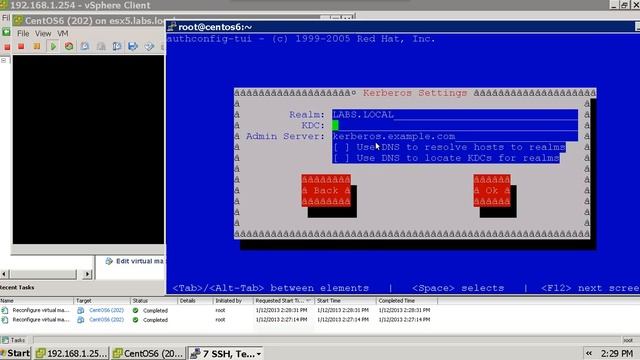Click the horizontal scrollbar right arrow

87,274
